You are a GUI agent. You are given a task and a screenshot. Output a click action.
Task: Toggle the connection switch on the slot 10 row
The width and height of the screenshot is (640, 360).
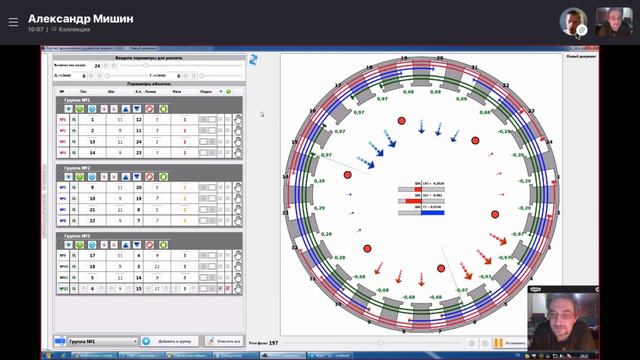207,198
